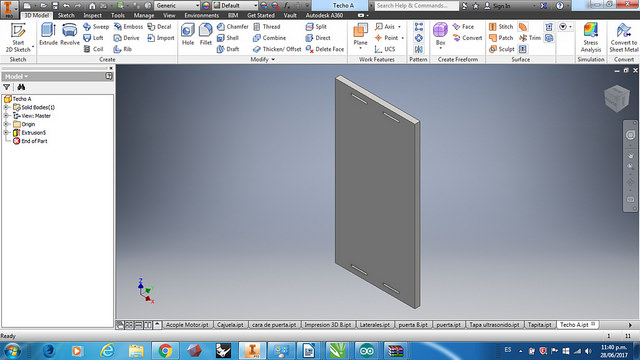Image resolution: width=640 pixels, height=360 pixels.
Task: Open the Tools ribbon tab
Action: (x=118, y=16)
